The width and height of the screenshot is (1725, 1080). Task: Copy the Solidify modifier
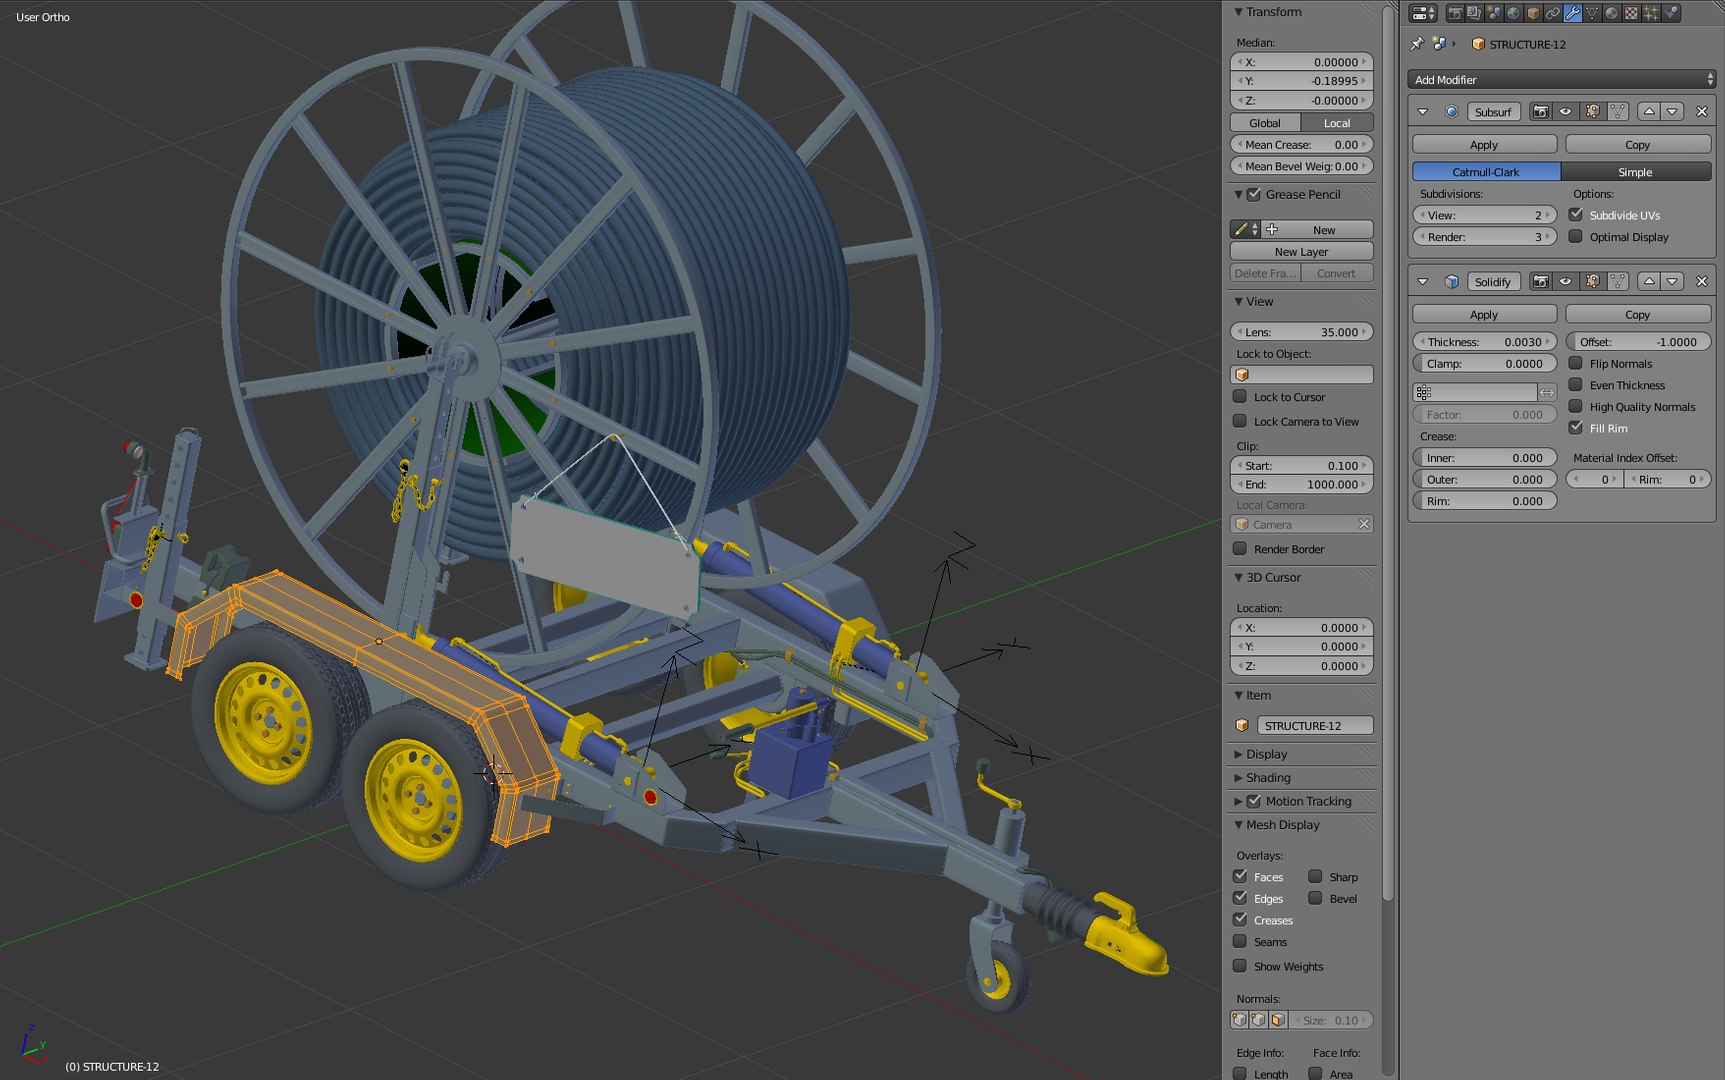tap(1638, 315)
